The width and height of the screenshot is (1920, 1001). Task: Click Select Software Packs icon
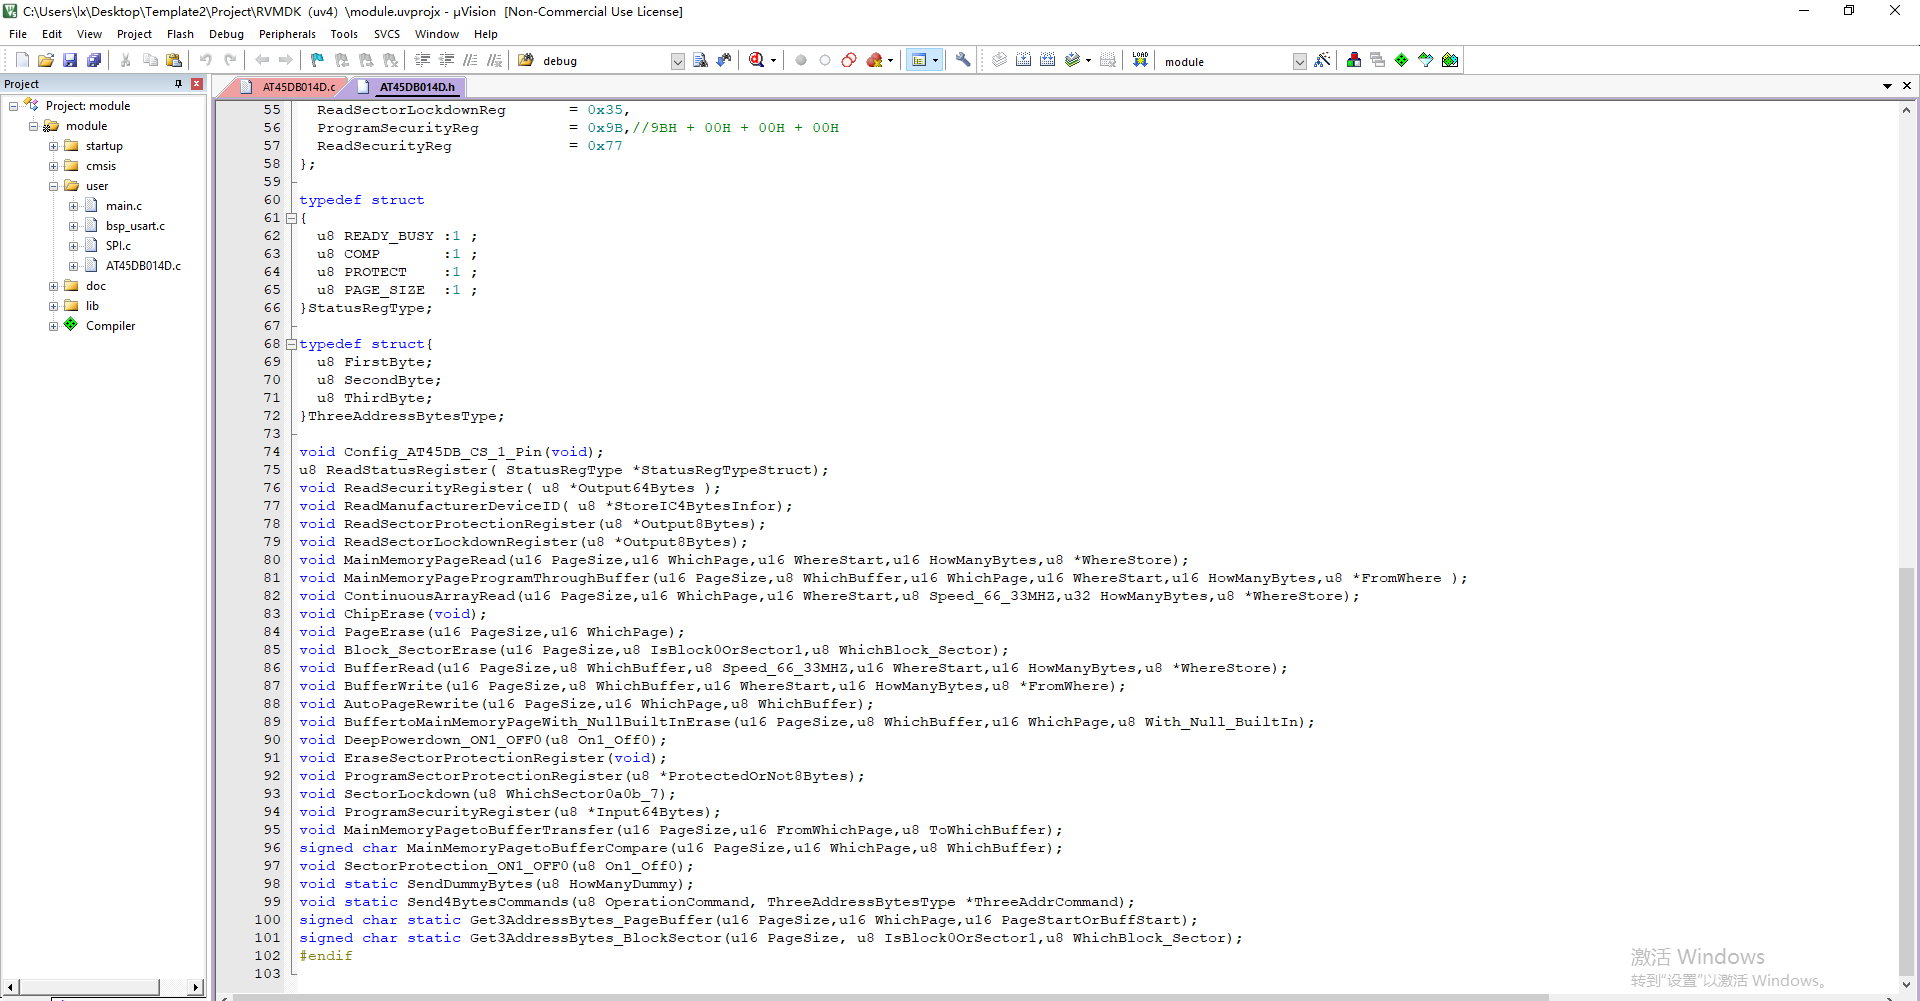point(1426,61)
